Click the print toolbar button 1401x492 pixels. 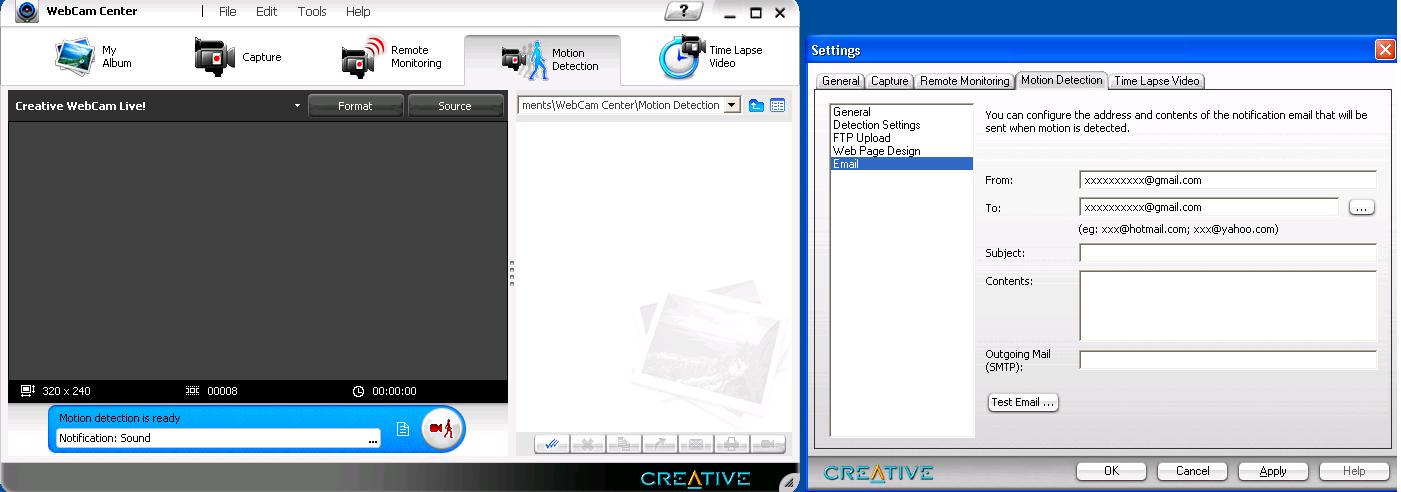coord(732,444)
